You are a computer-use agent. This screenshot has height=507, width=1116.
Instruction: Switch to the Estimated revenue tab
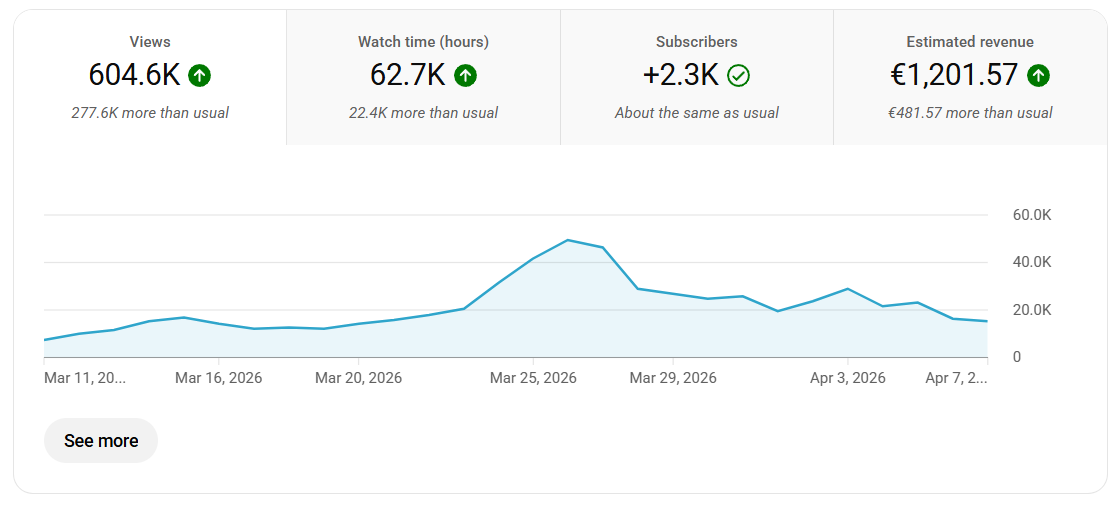point(970,78)
